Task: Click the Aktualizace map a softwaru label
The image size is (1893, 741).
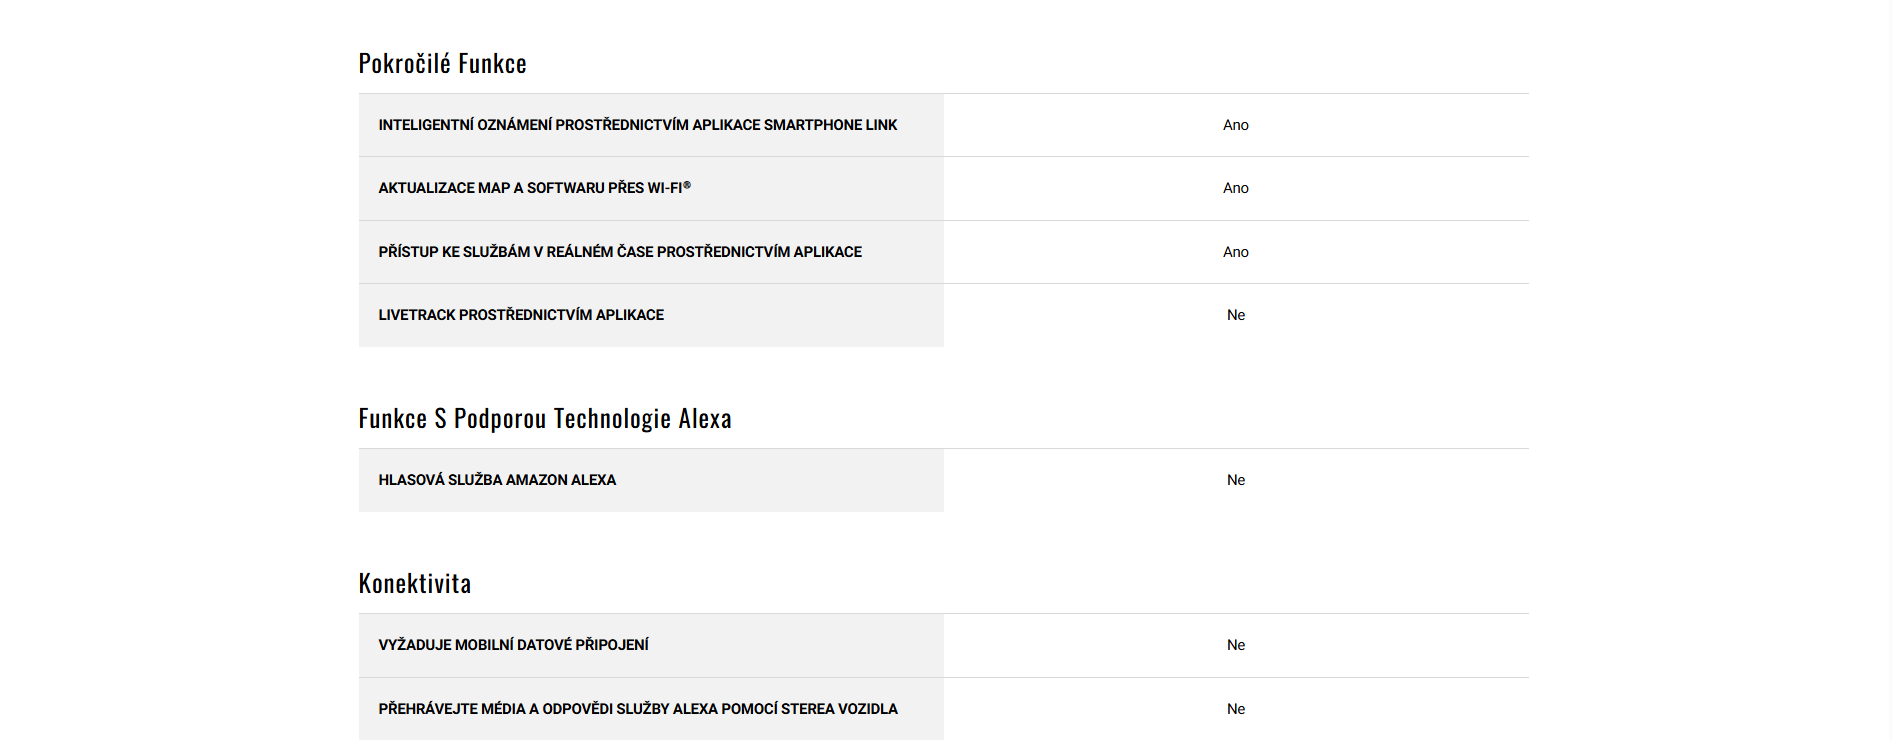Action: coord(530,188)
